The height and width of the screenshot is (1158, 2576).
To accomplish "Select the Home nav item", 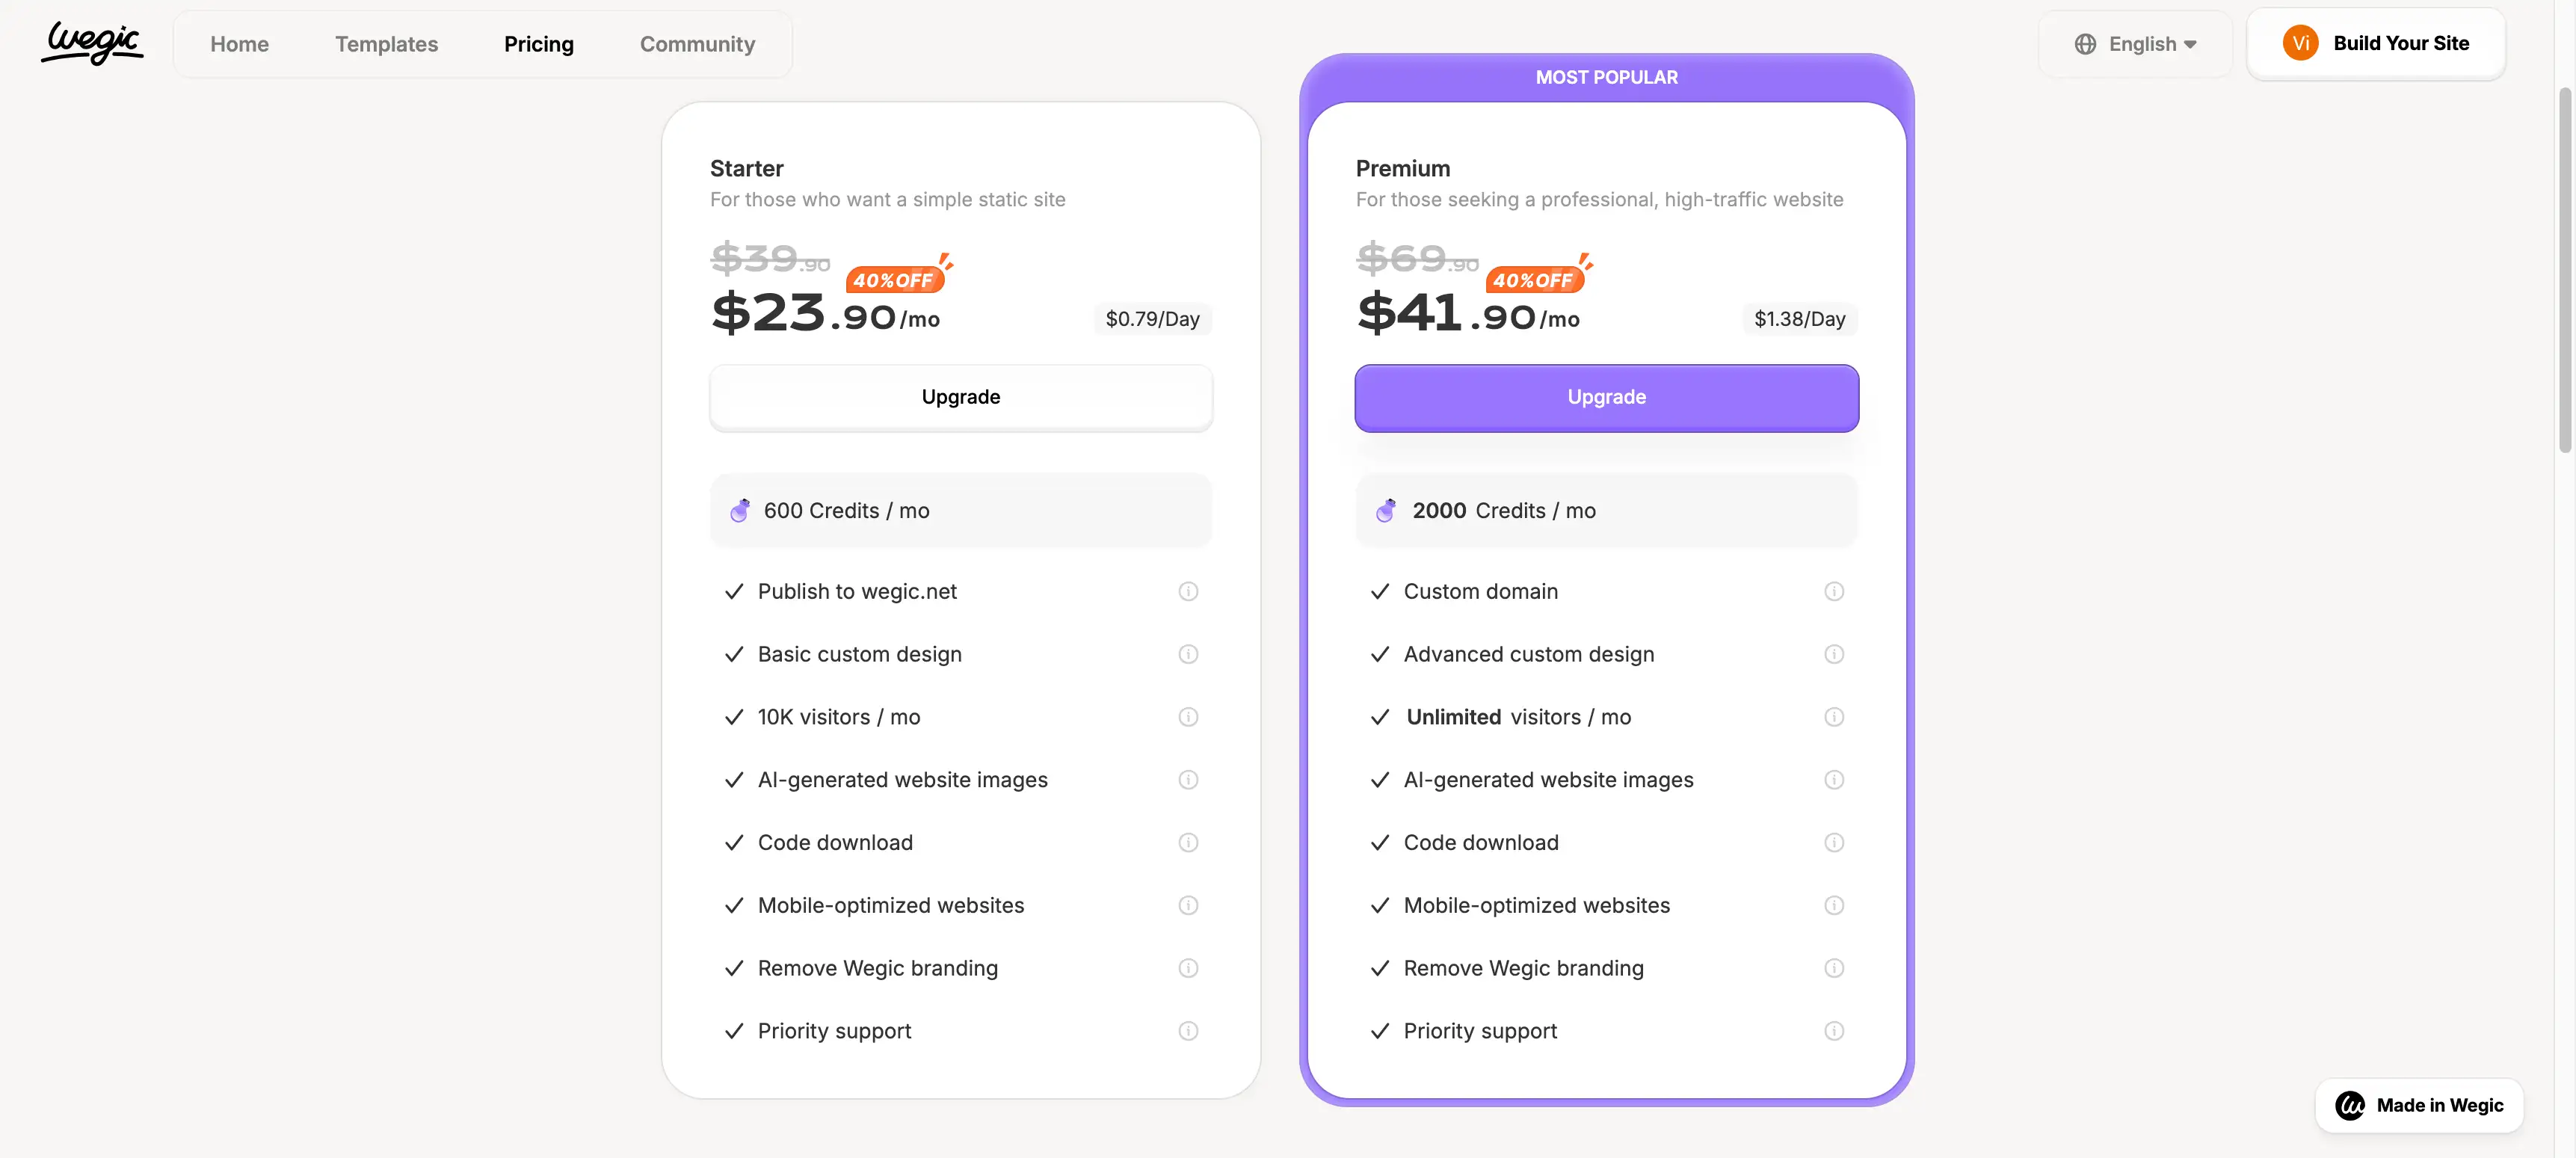I will coord(239,44).
